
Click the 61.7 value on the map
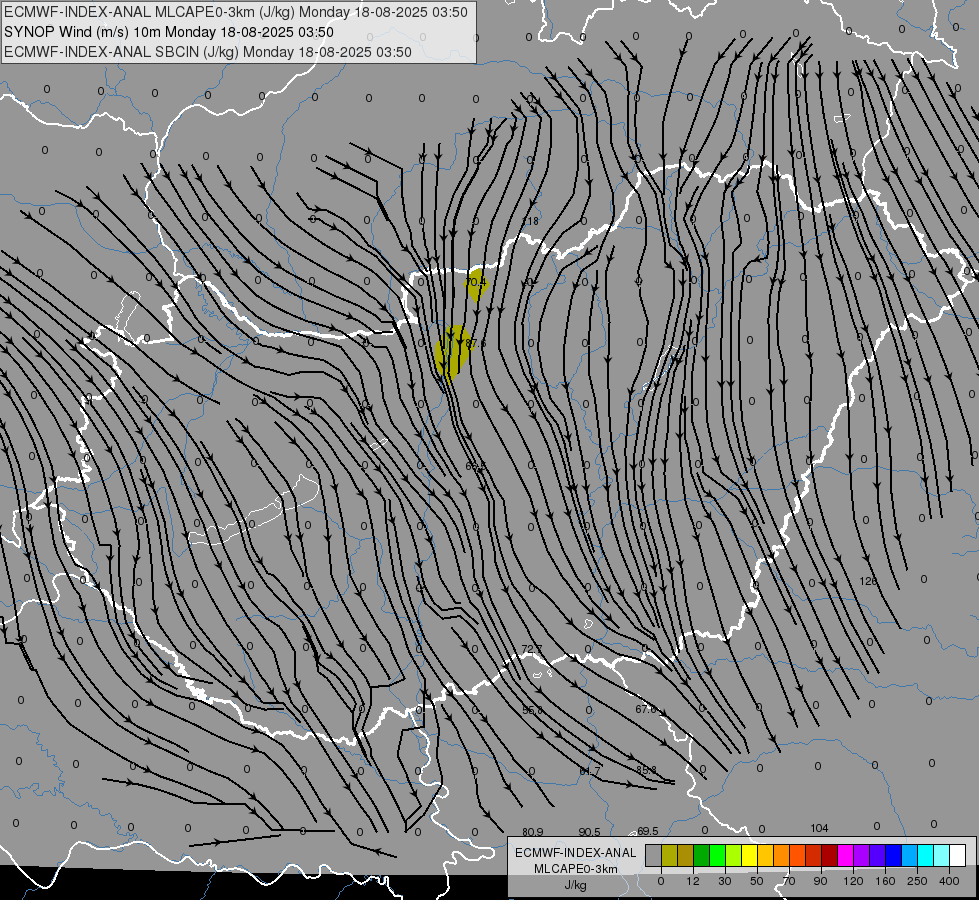pos(589,771)
